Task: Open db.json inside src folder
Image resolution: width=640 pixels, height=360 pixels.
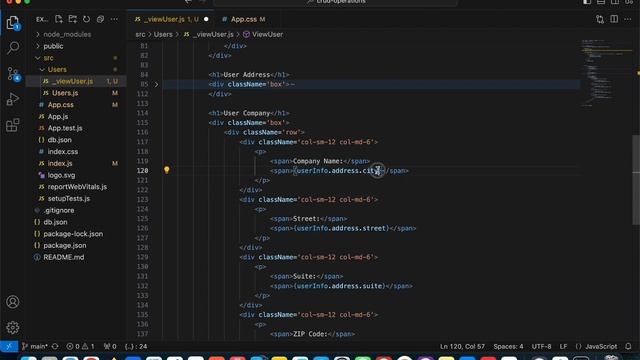Action: pos(59,140)
